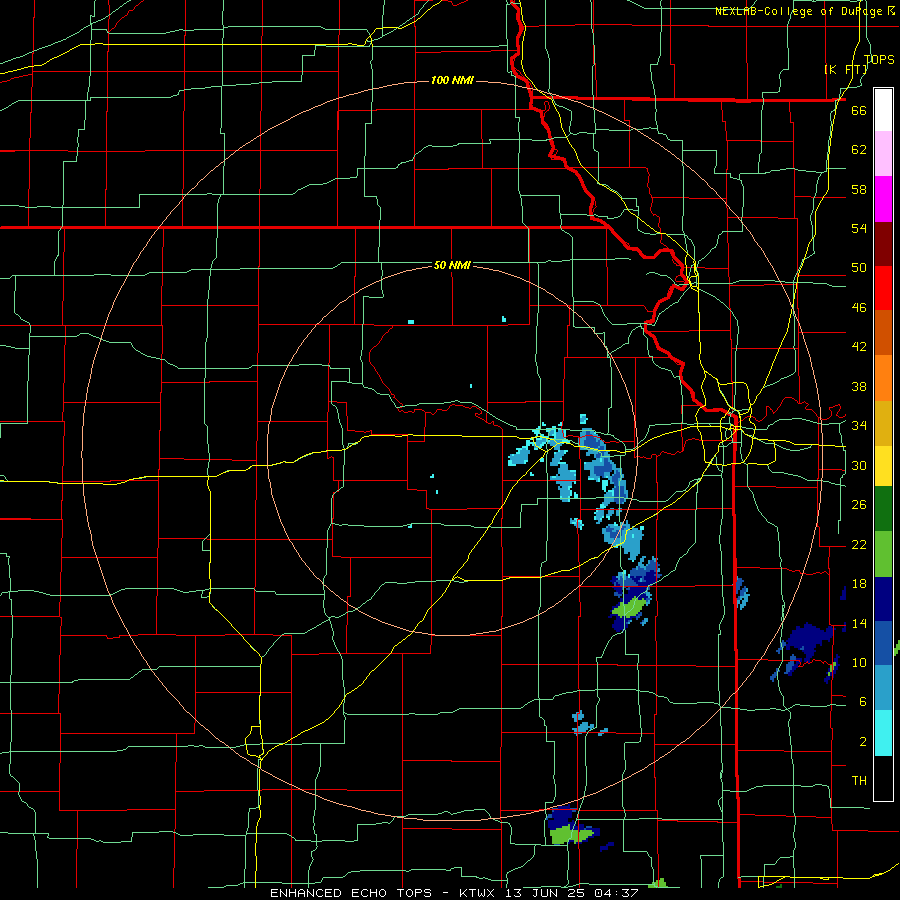Click the legend value "30"
900x900 pixels.
[x=859, y=465]
